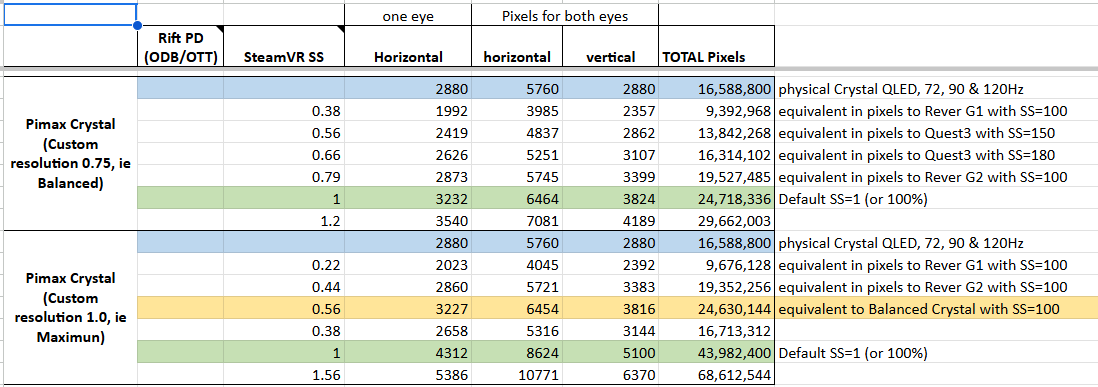Select cell with value 3985
1098x387 pixels.
518,111
